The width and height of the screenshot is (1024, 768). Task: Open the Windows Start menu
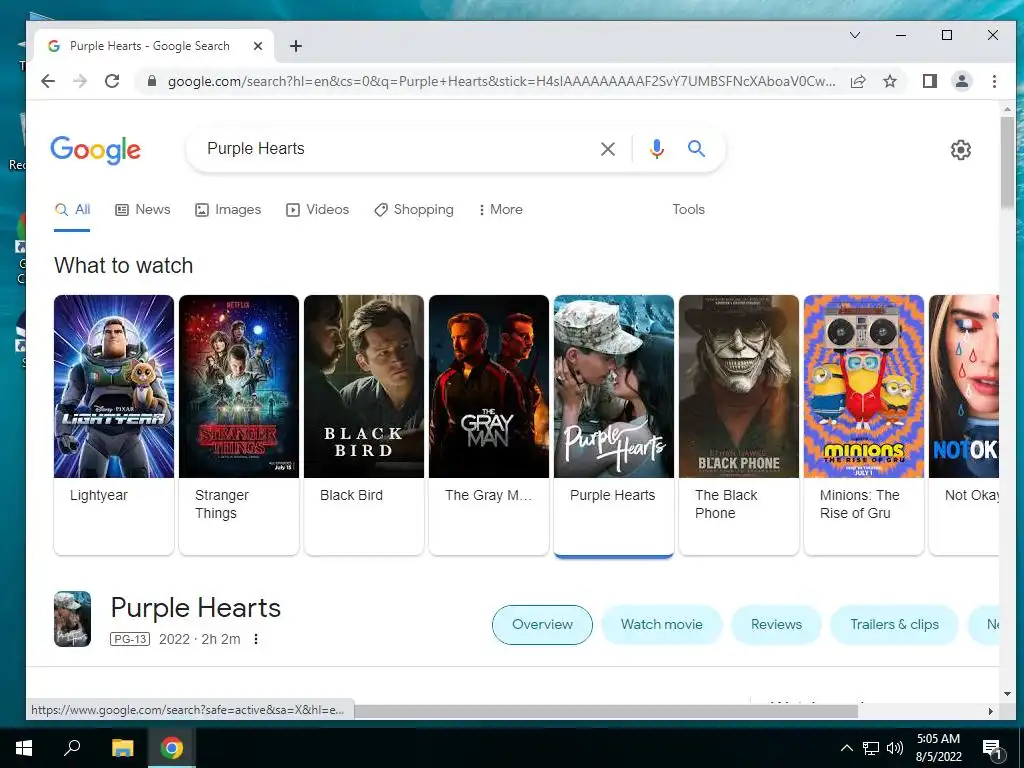click(24, 748)
